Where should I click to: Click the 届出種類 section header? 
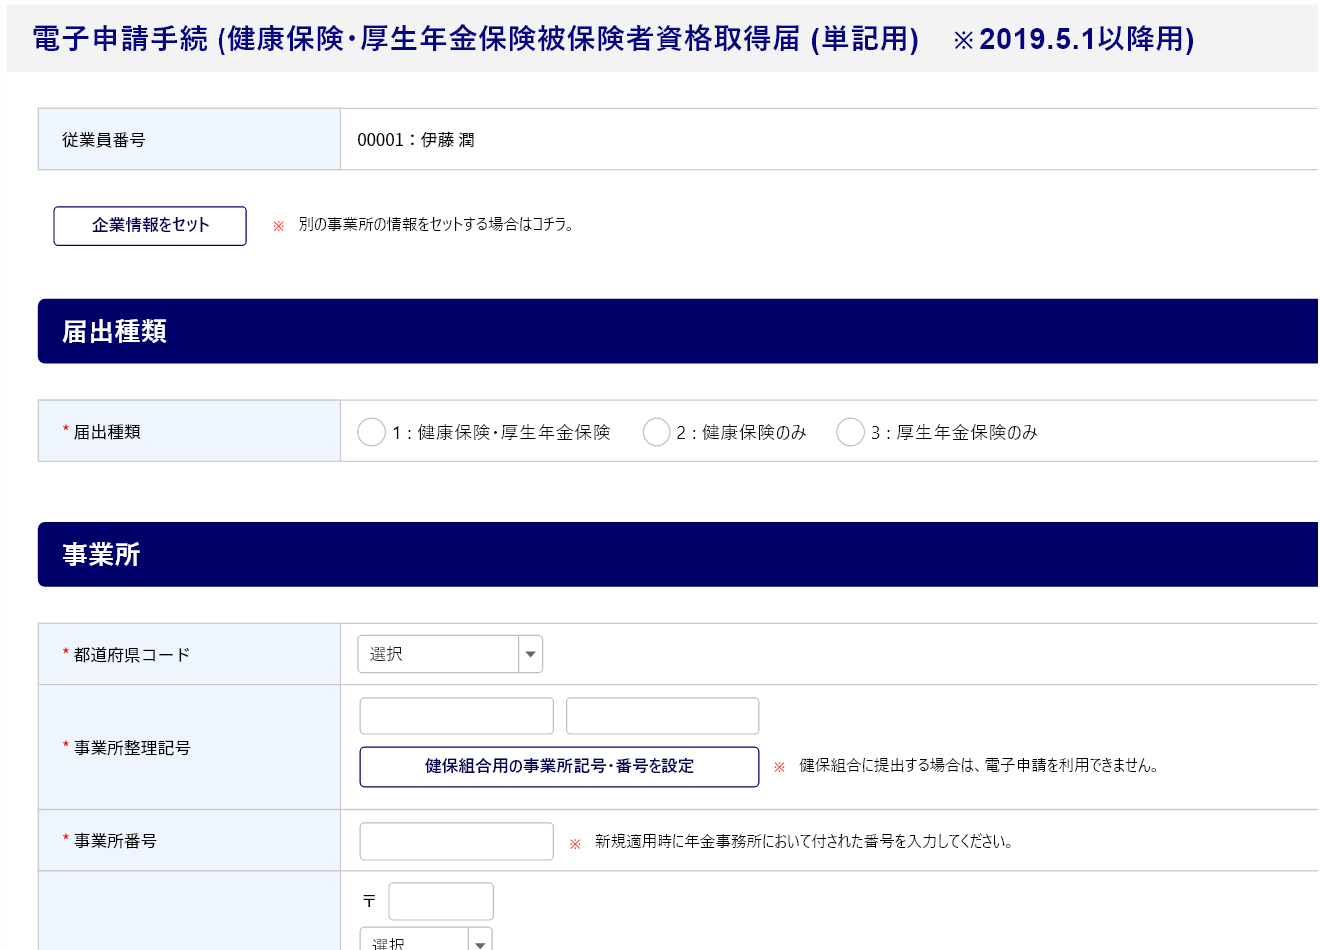(x=678, y=331)
